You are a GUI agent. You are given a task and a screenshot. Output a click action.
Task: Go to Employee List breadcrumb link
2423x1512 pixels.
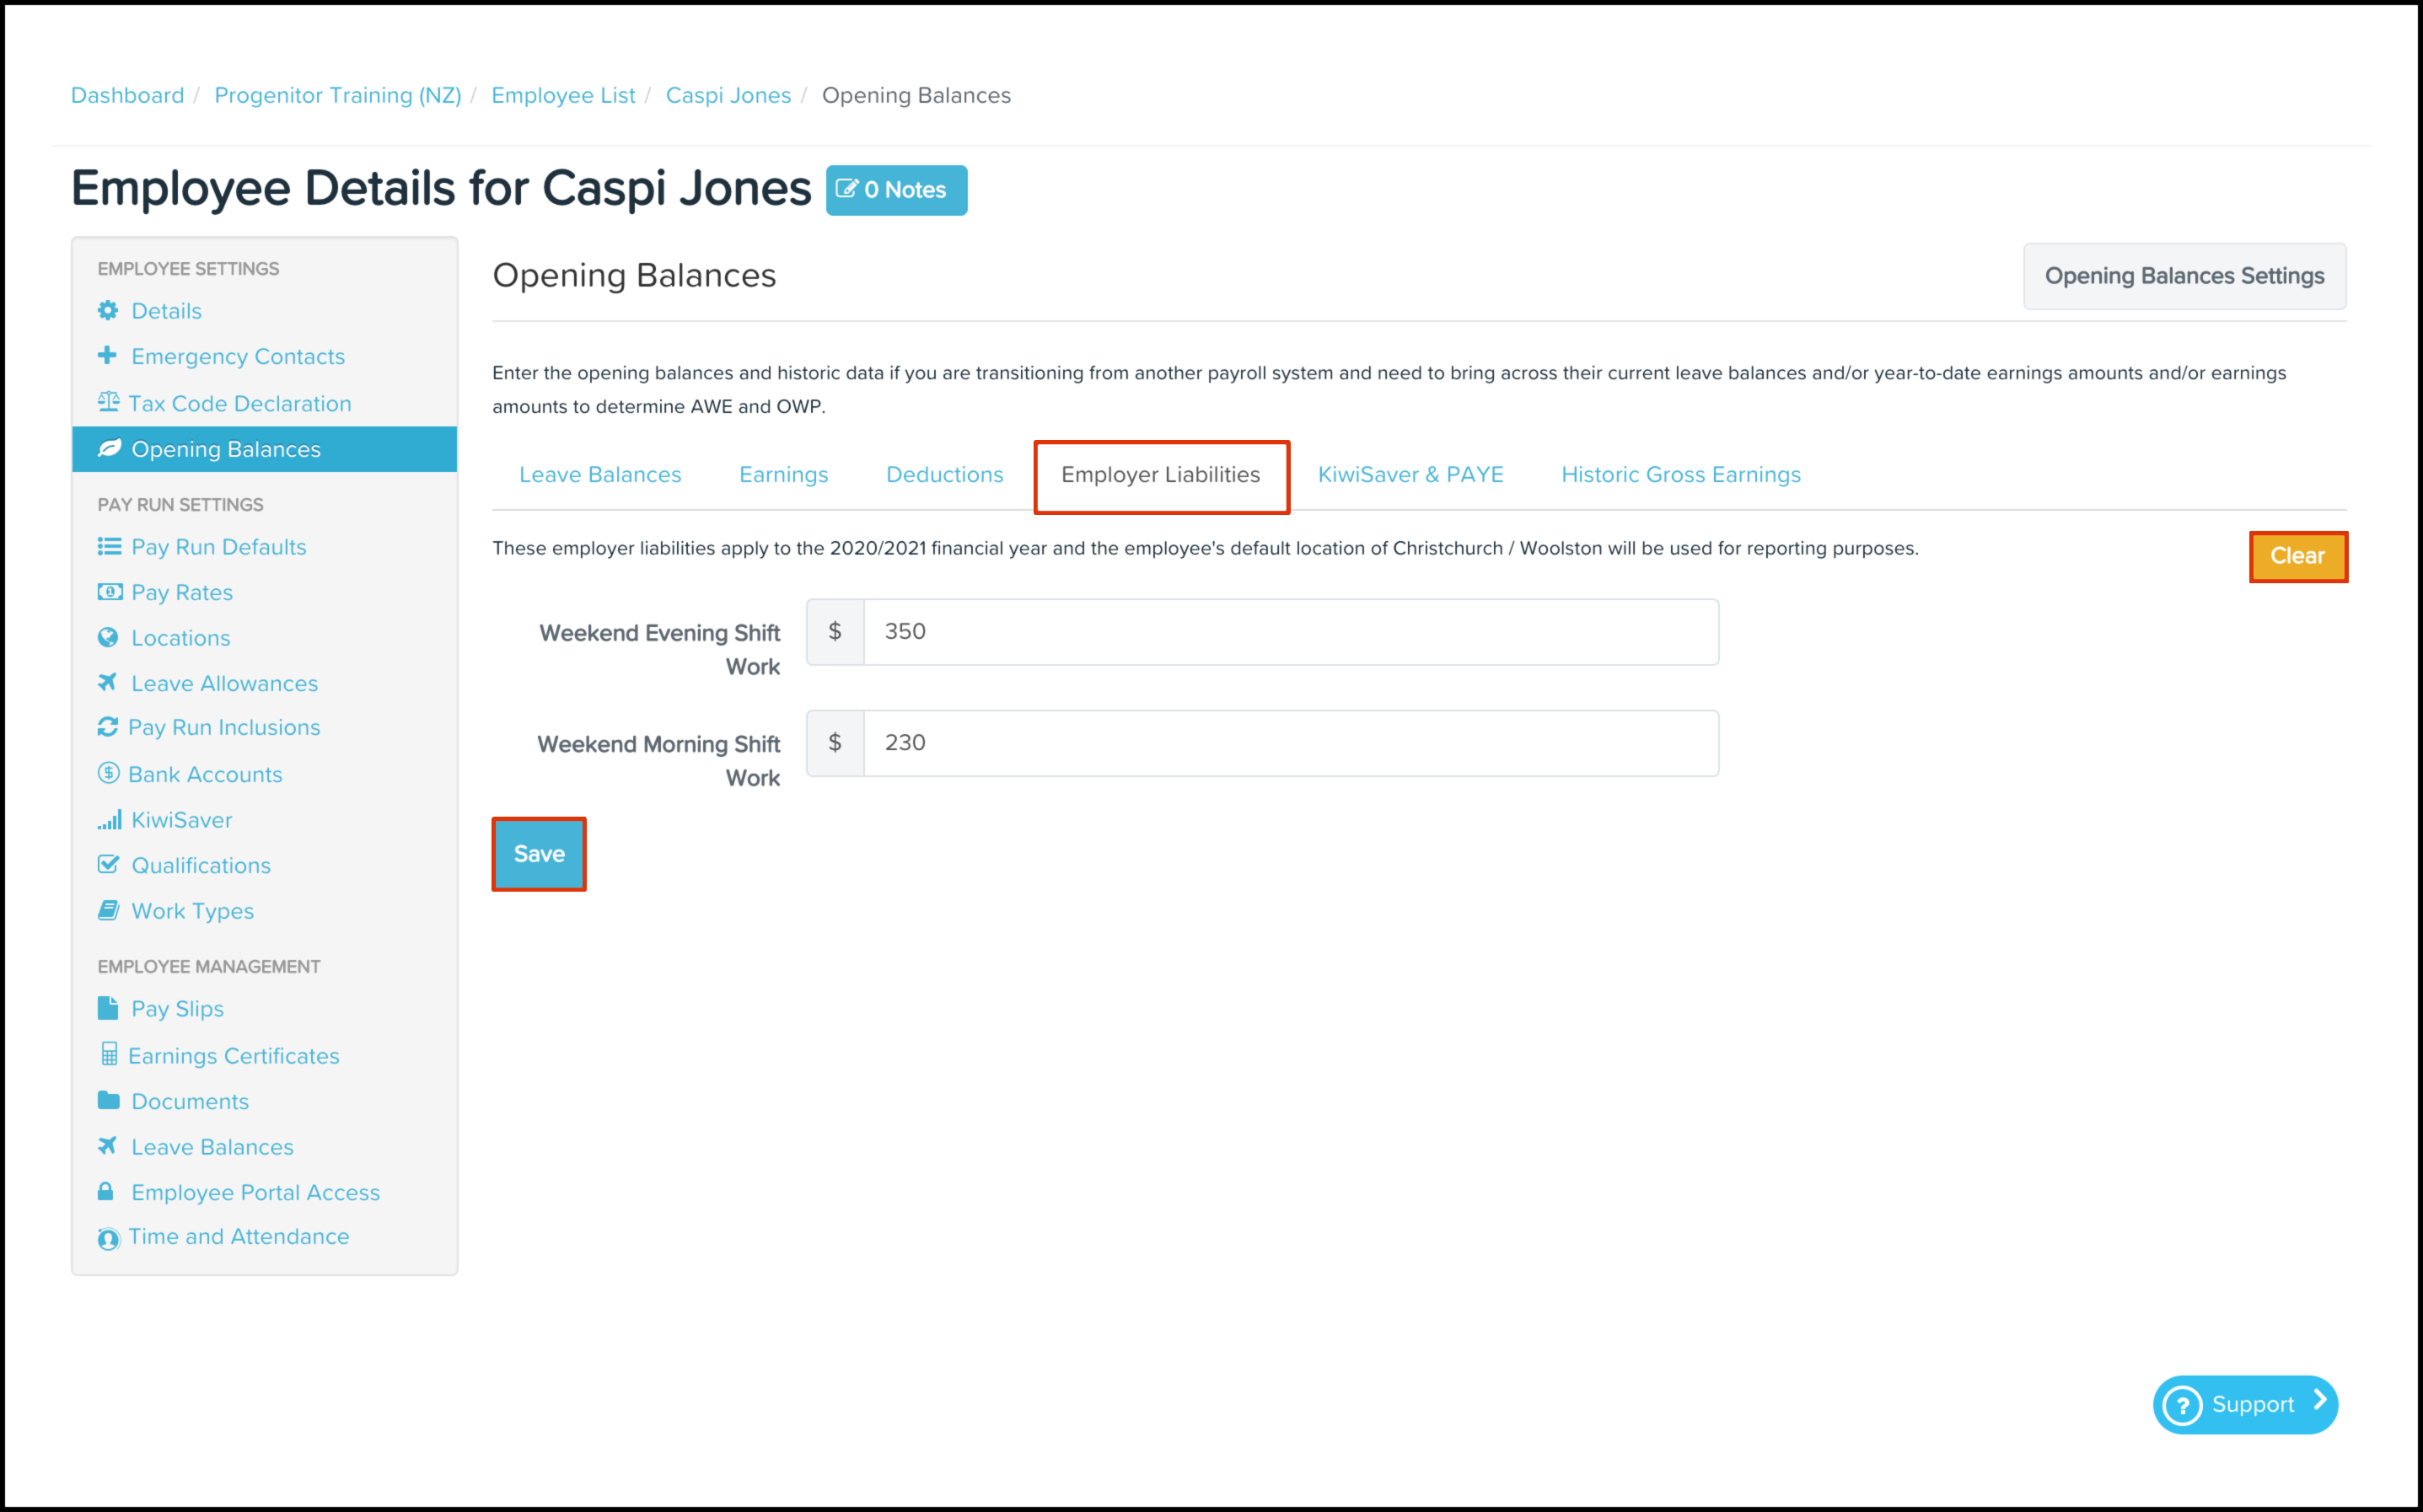click(563, 95)
